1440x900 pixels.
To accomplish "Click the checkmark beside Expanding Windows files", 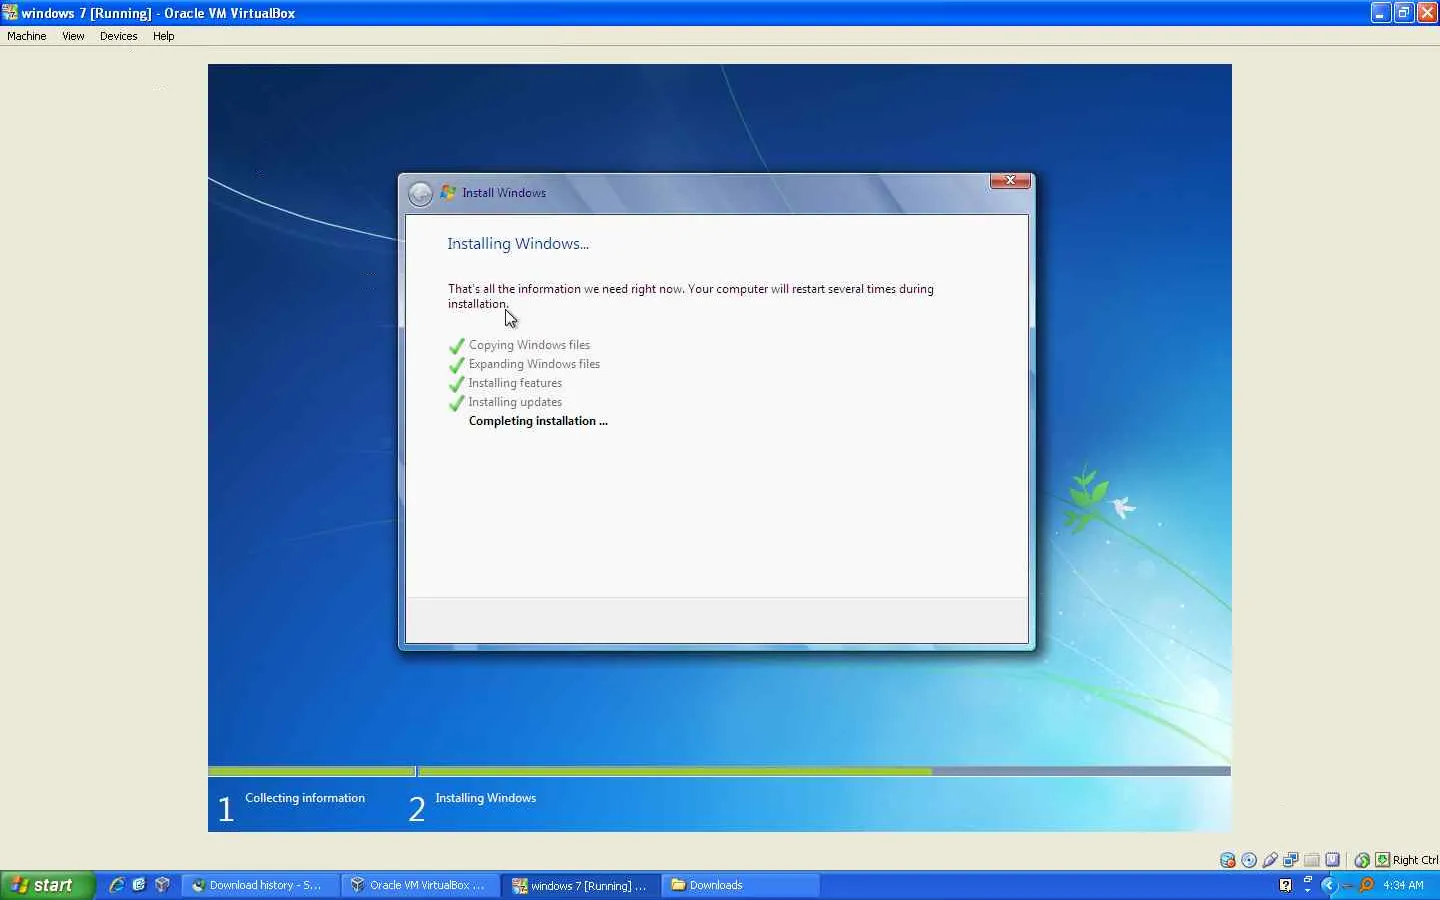I will [x=457, y=365].
